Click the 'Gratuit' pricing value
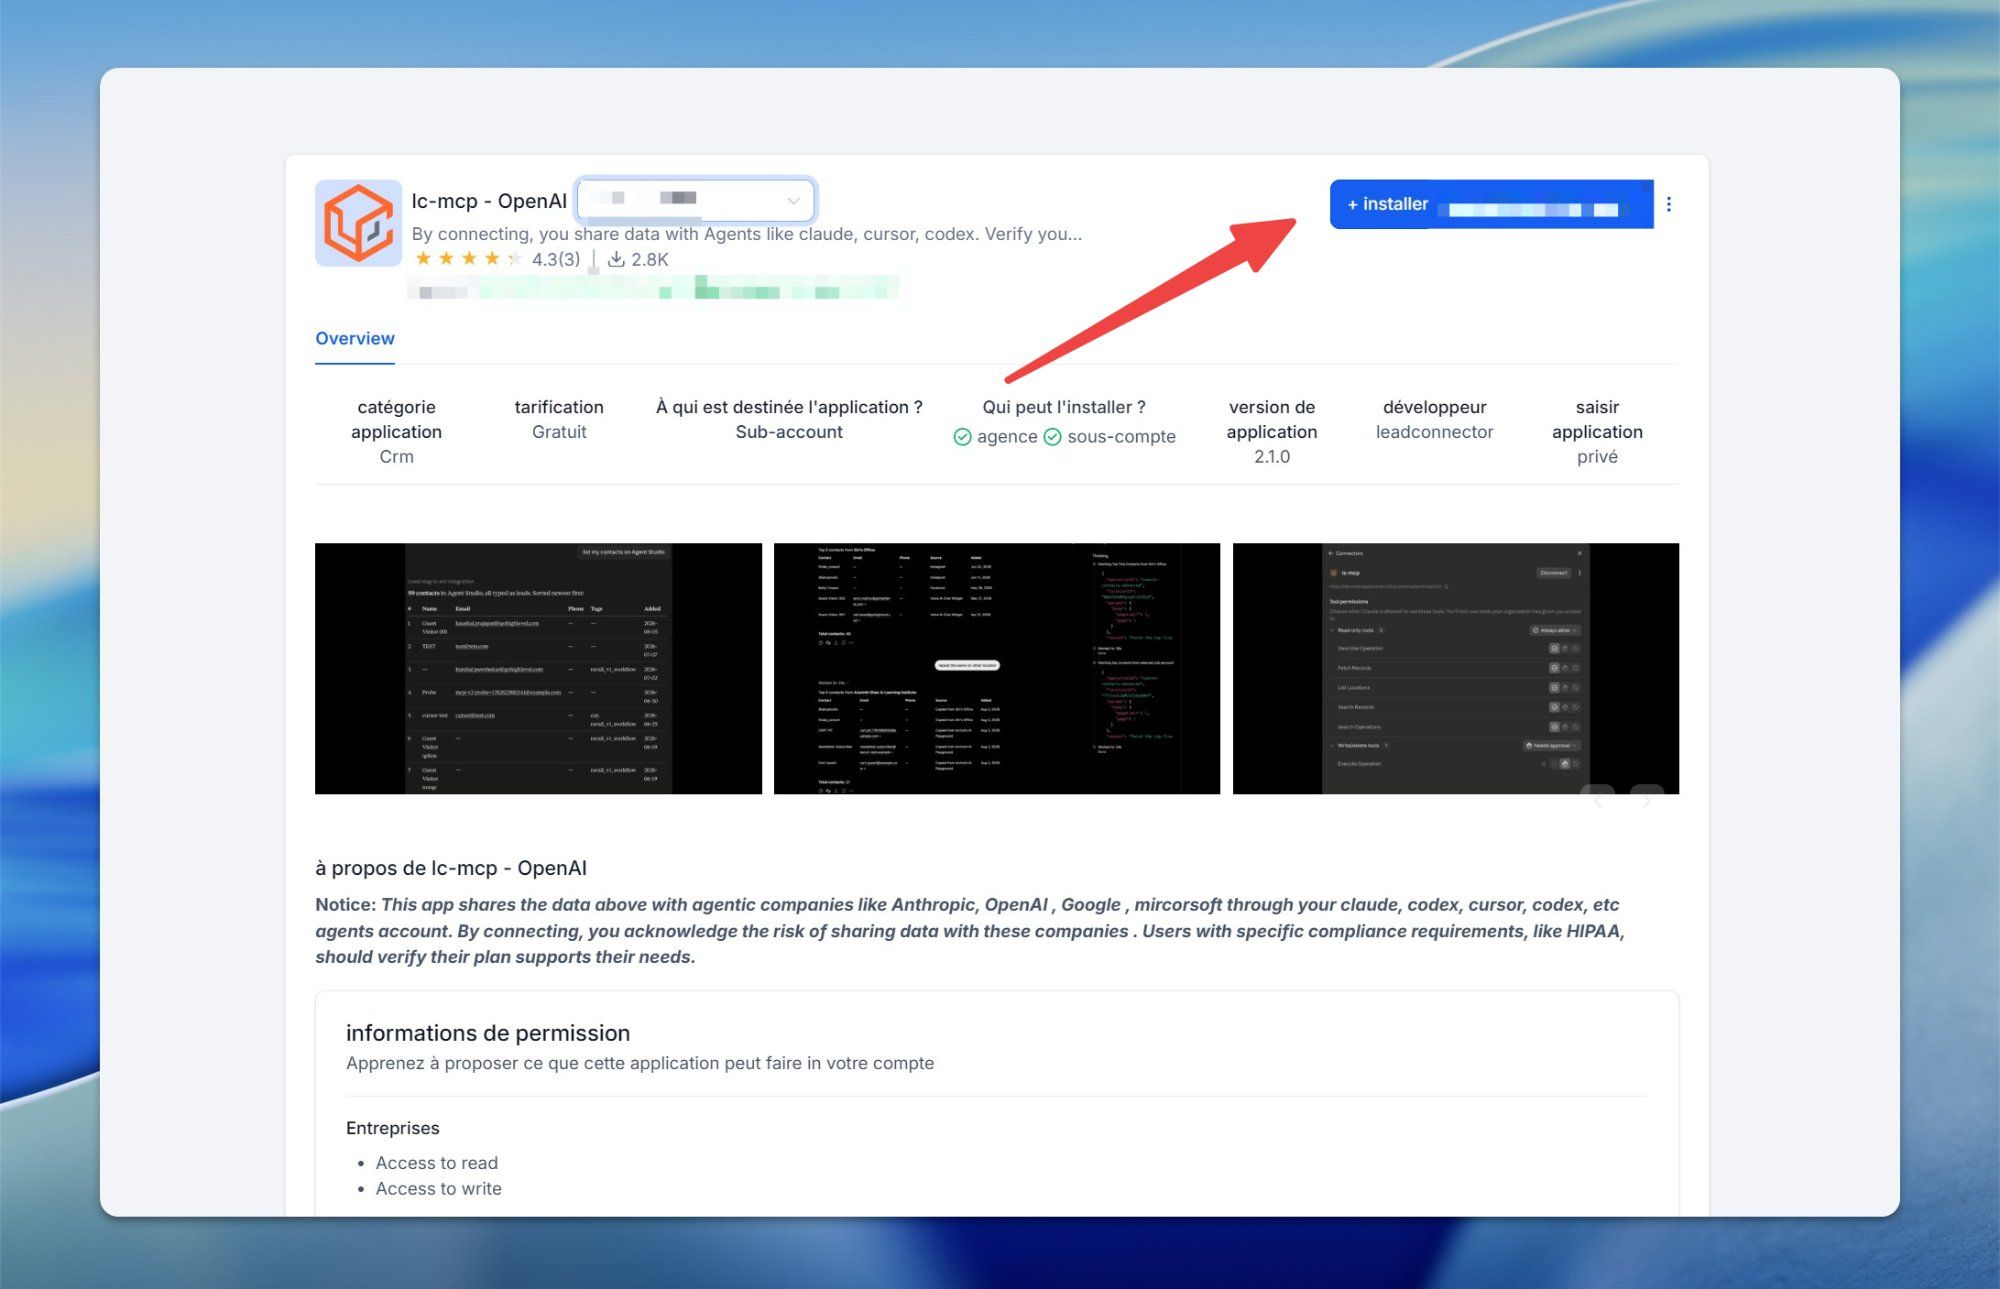This screenshot has height=1289, width=2000. (x=559, y=432)
